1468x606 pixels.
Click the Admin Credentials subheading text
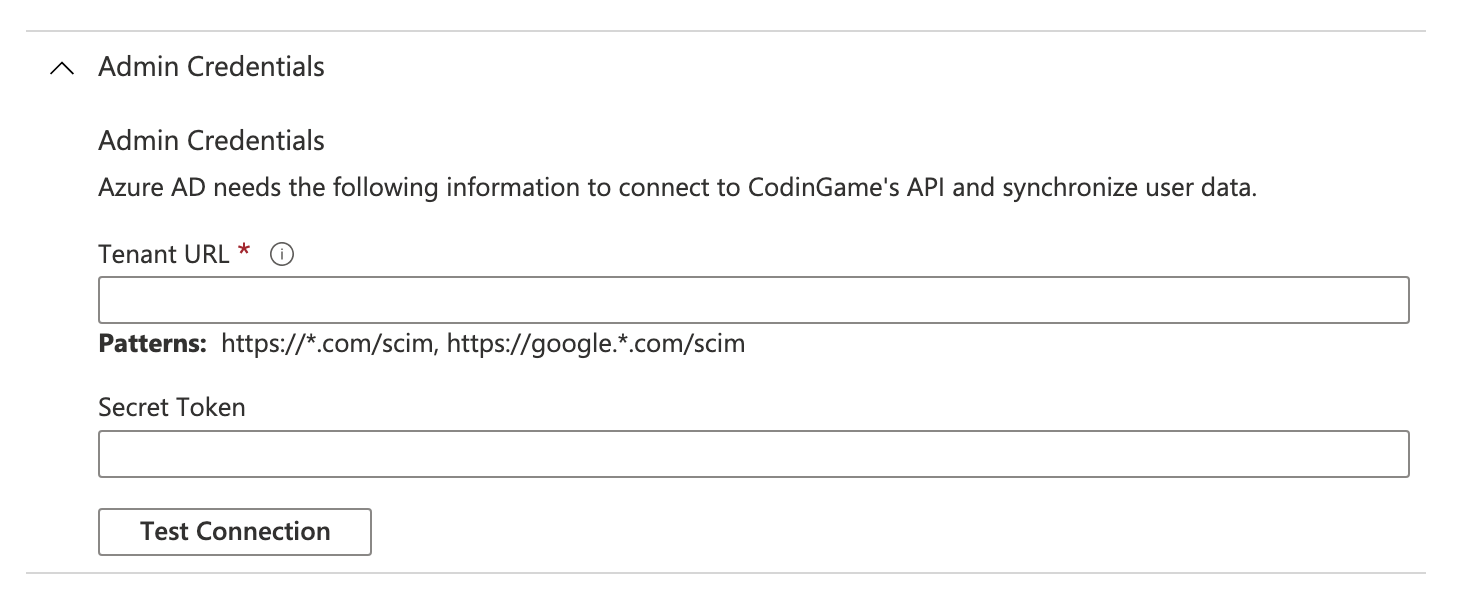coord(211,141)
